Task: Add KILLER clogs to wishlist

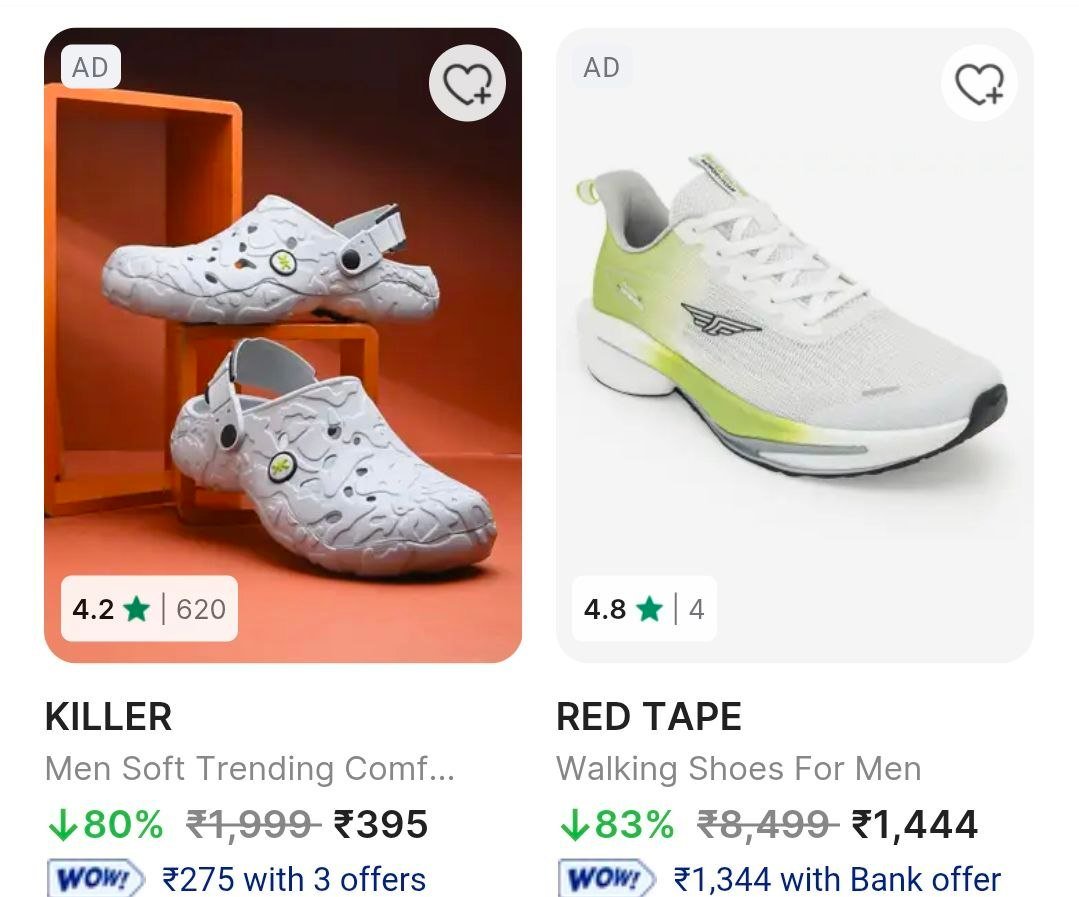Action: coord(466,81)
